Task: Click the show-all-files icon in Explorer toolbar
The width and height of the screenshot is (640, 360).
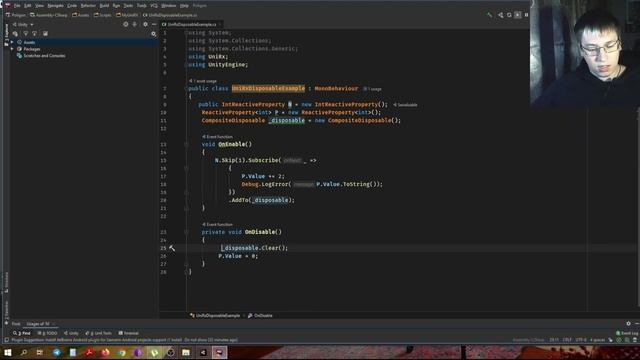Action: [x=45, y=34]
